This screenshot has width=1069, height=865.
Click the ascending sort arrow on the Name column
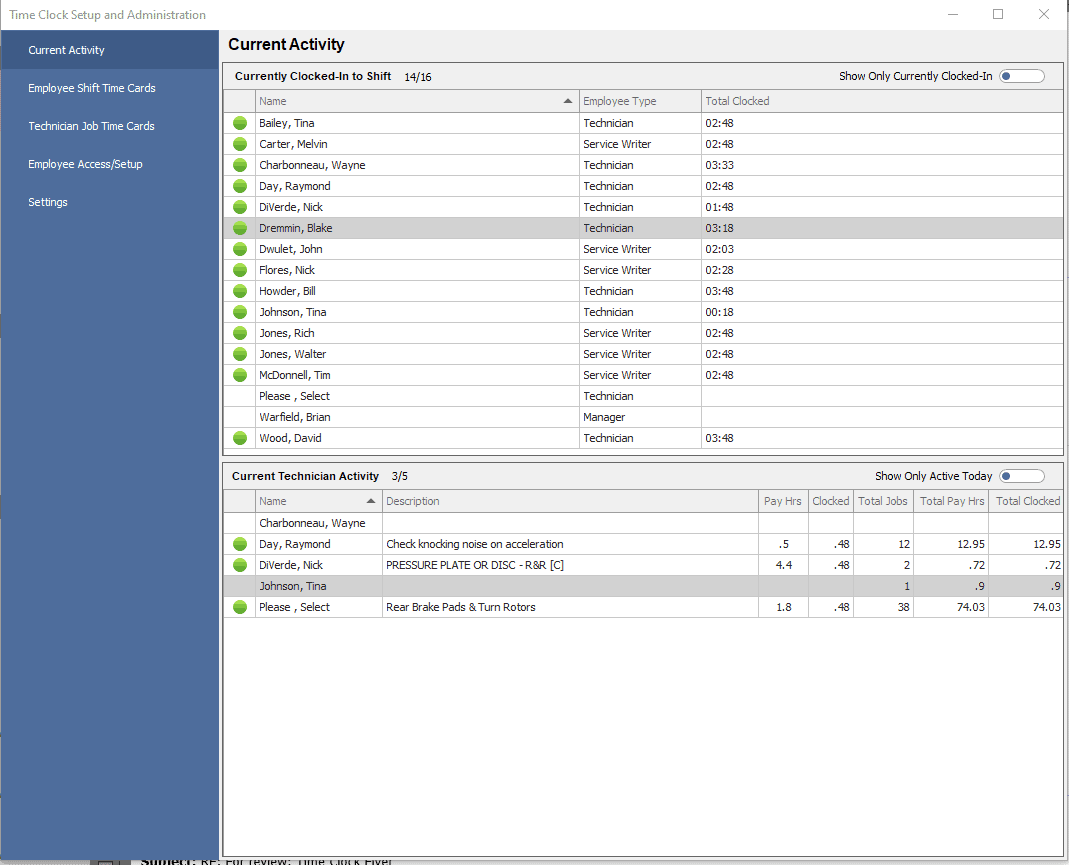(567, 100)
